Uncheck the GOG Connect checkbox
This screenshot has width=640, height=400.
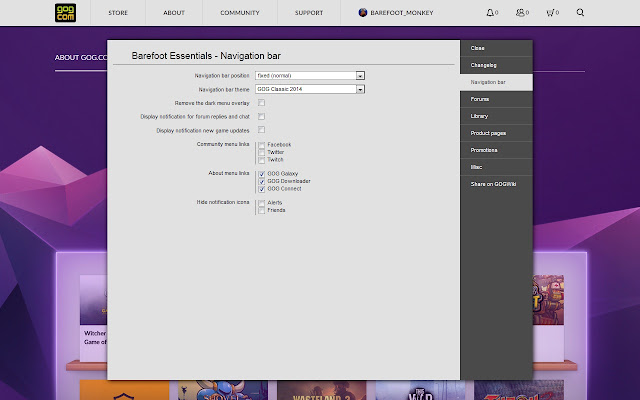click(262, 189)
